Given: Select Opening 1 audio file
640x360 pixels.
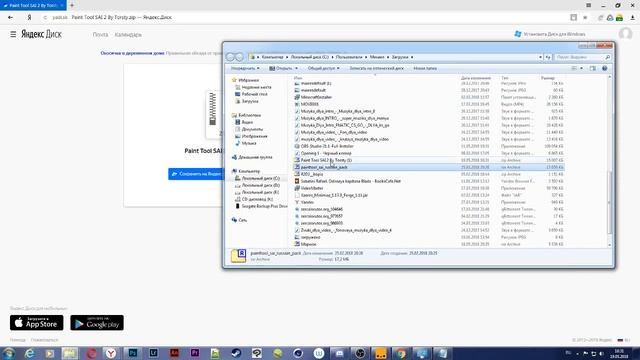Looking at the screenshot, I should click(322, 153).
